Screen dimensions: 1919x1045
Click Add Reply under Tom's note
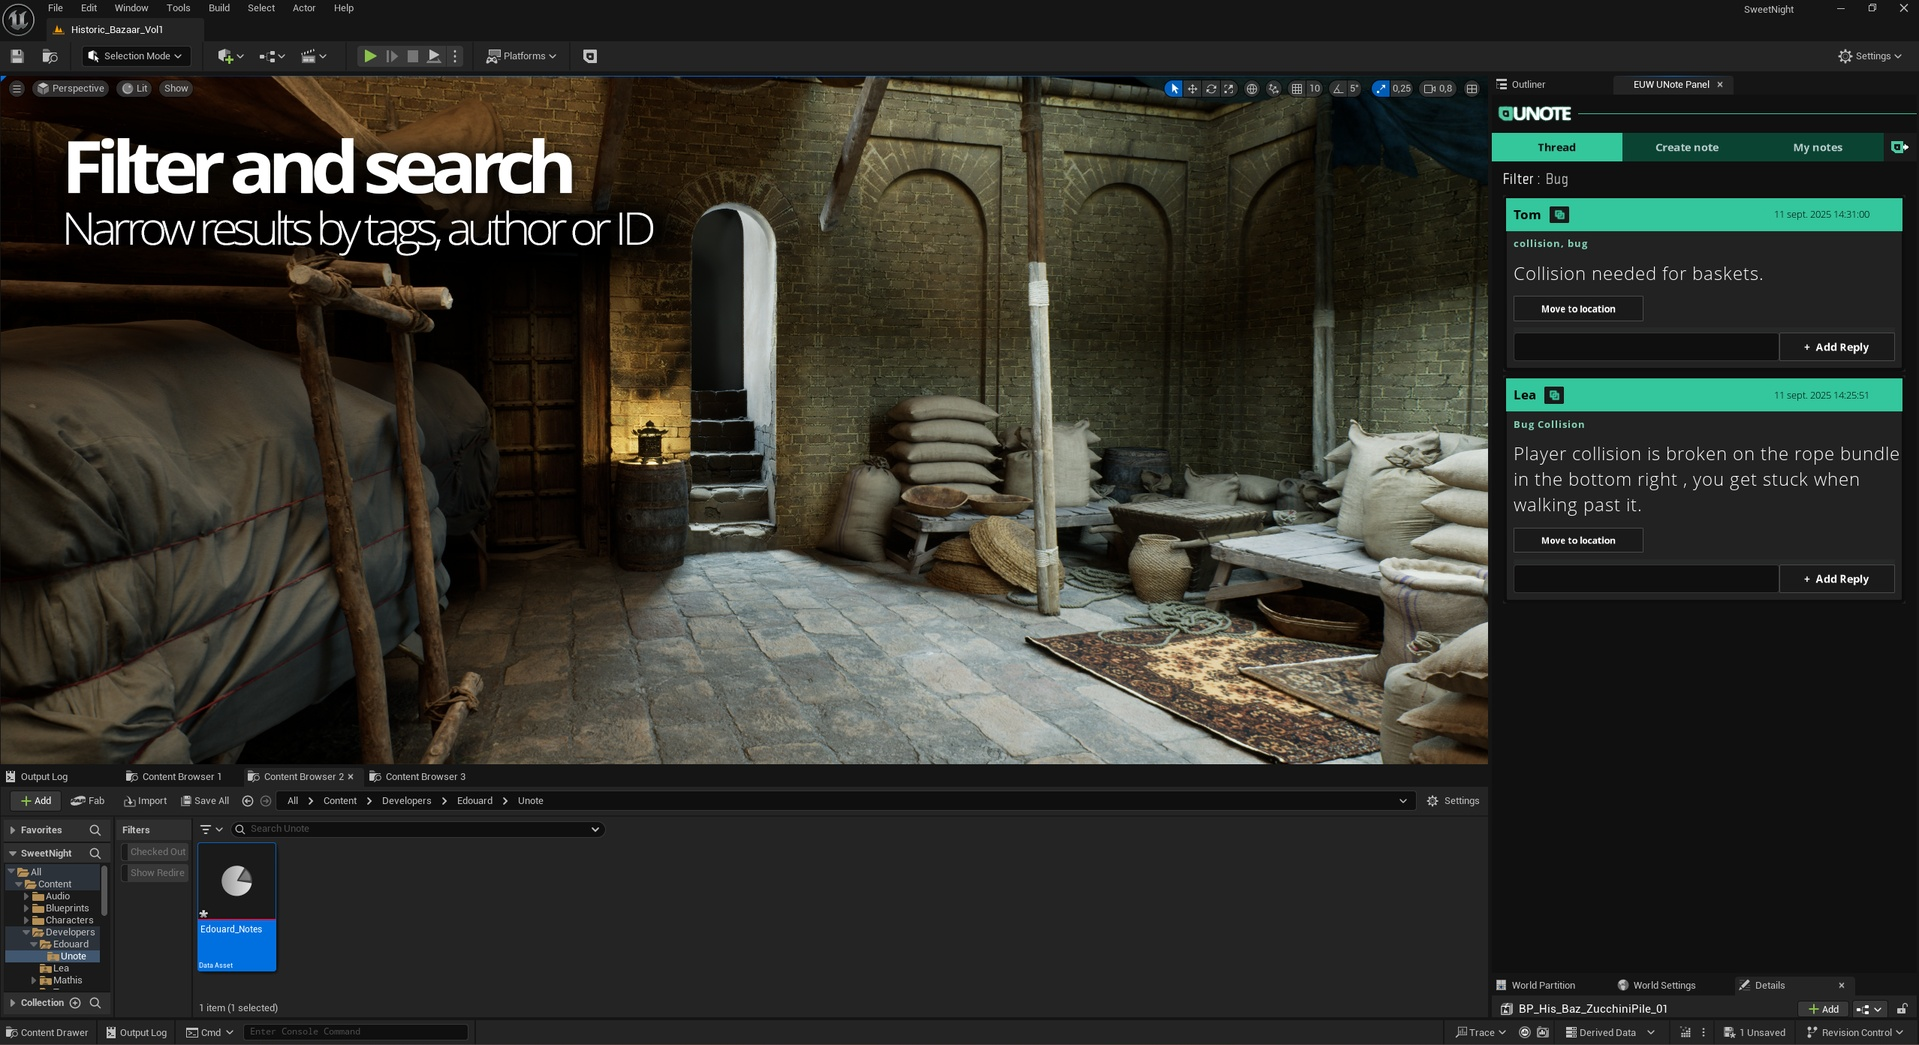point(1835,347)
